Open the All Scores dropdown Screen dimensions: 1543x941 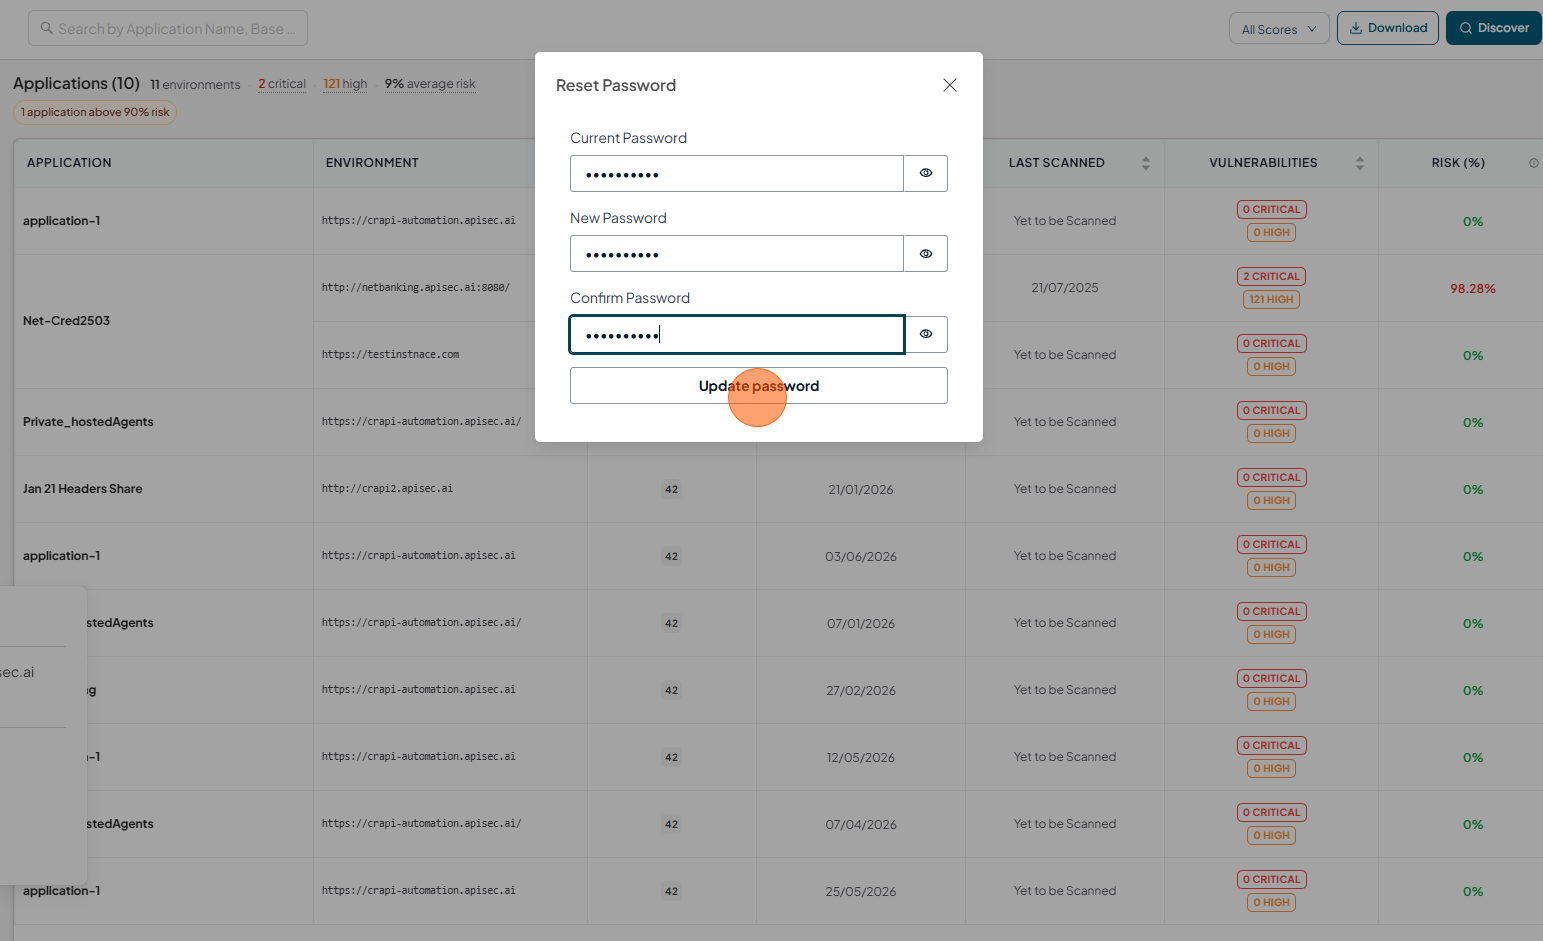click(x=1279, y=29)
